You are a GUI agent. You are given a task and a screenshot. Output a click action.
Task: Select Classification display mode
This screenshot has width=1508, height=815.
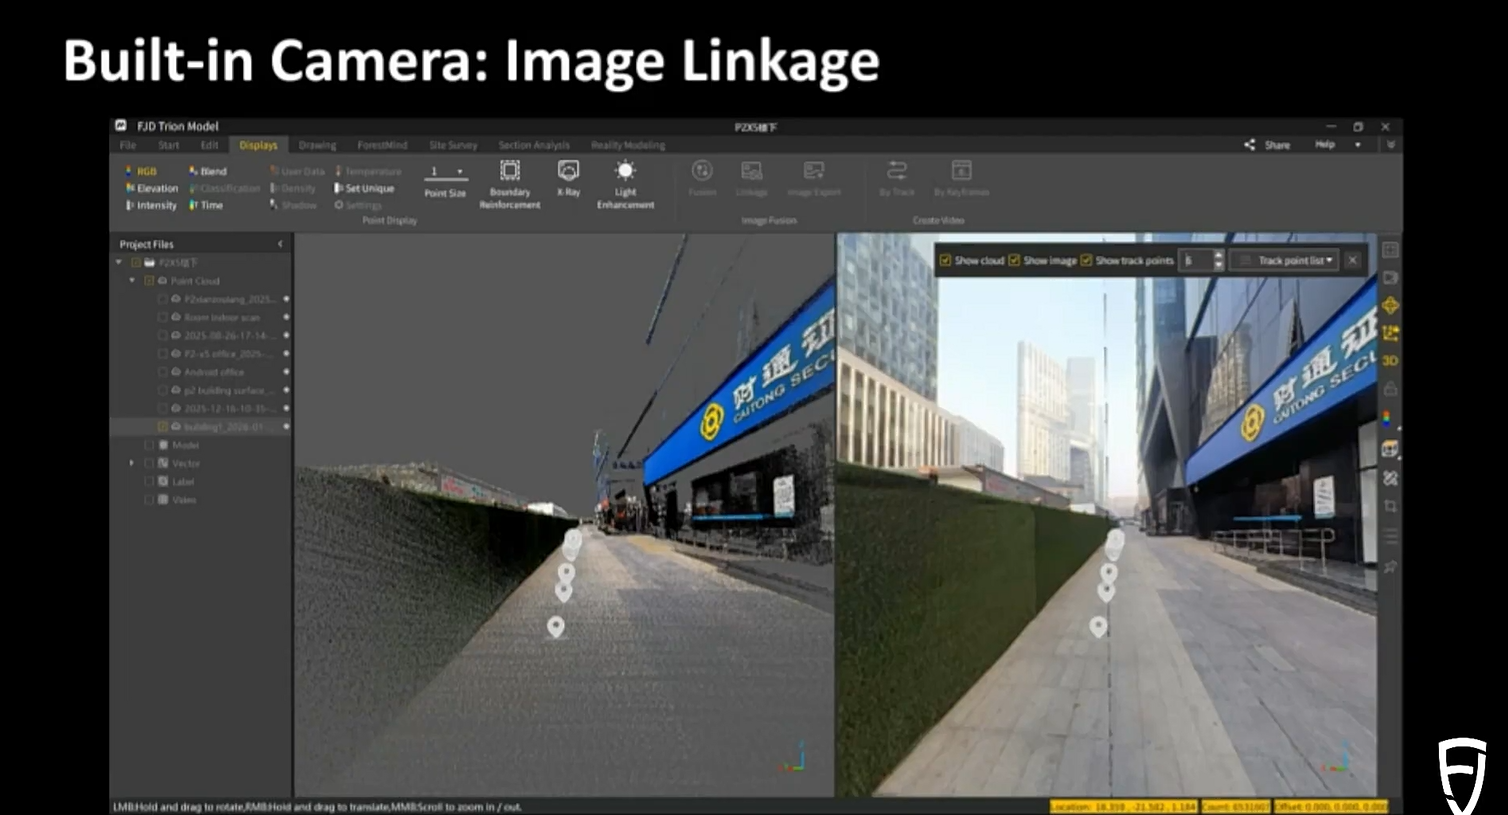pos(224,188)
